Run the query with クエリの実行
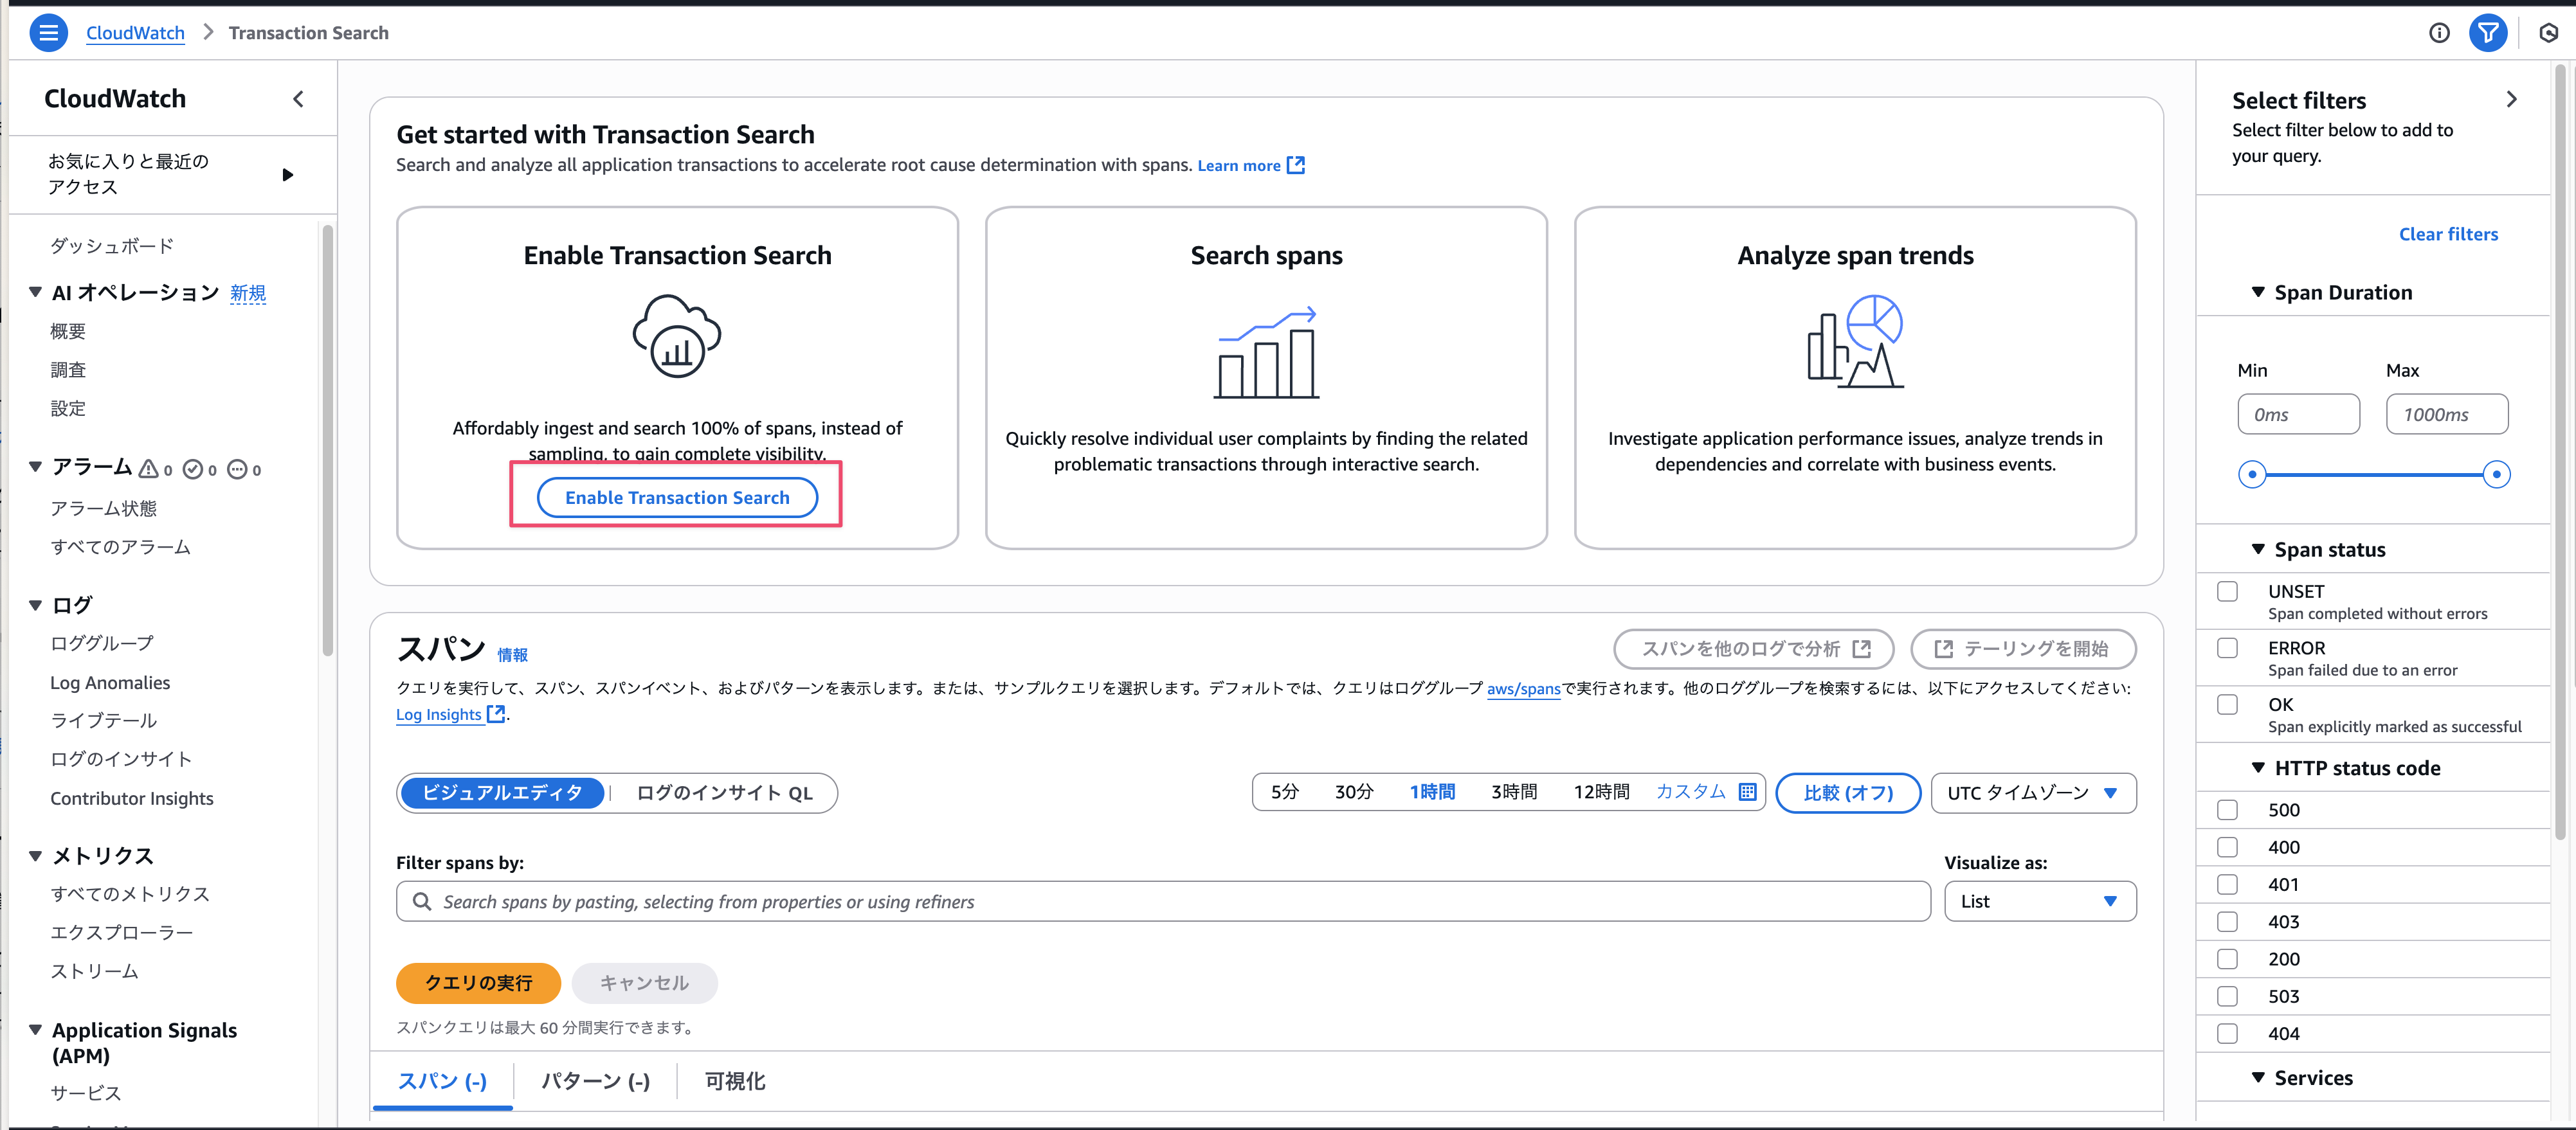The image size is (2576, 1130). tap(478, 983)
